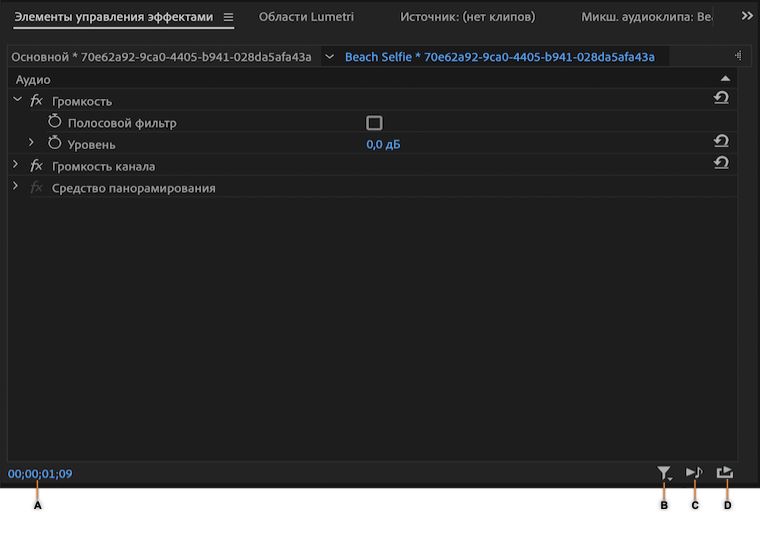Click the export icon at bottom right
The image size is (760, 548).
725,472
